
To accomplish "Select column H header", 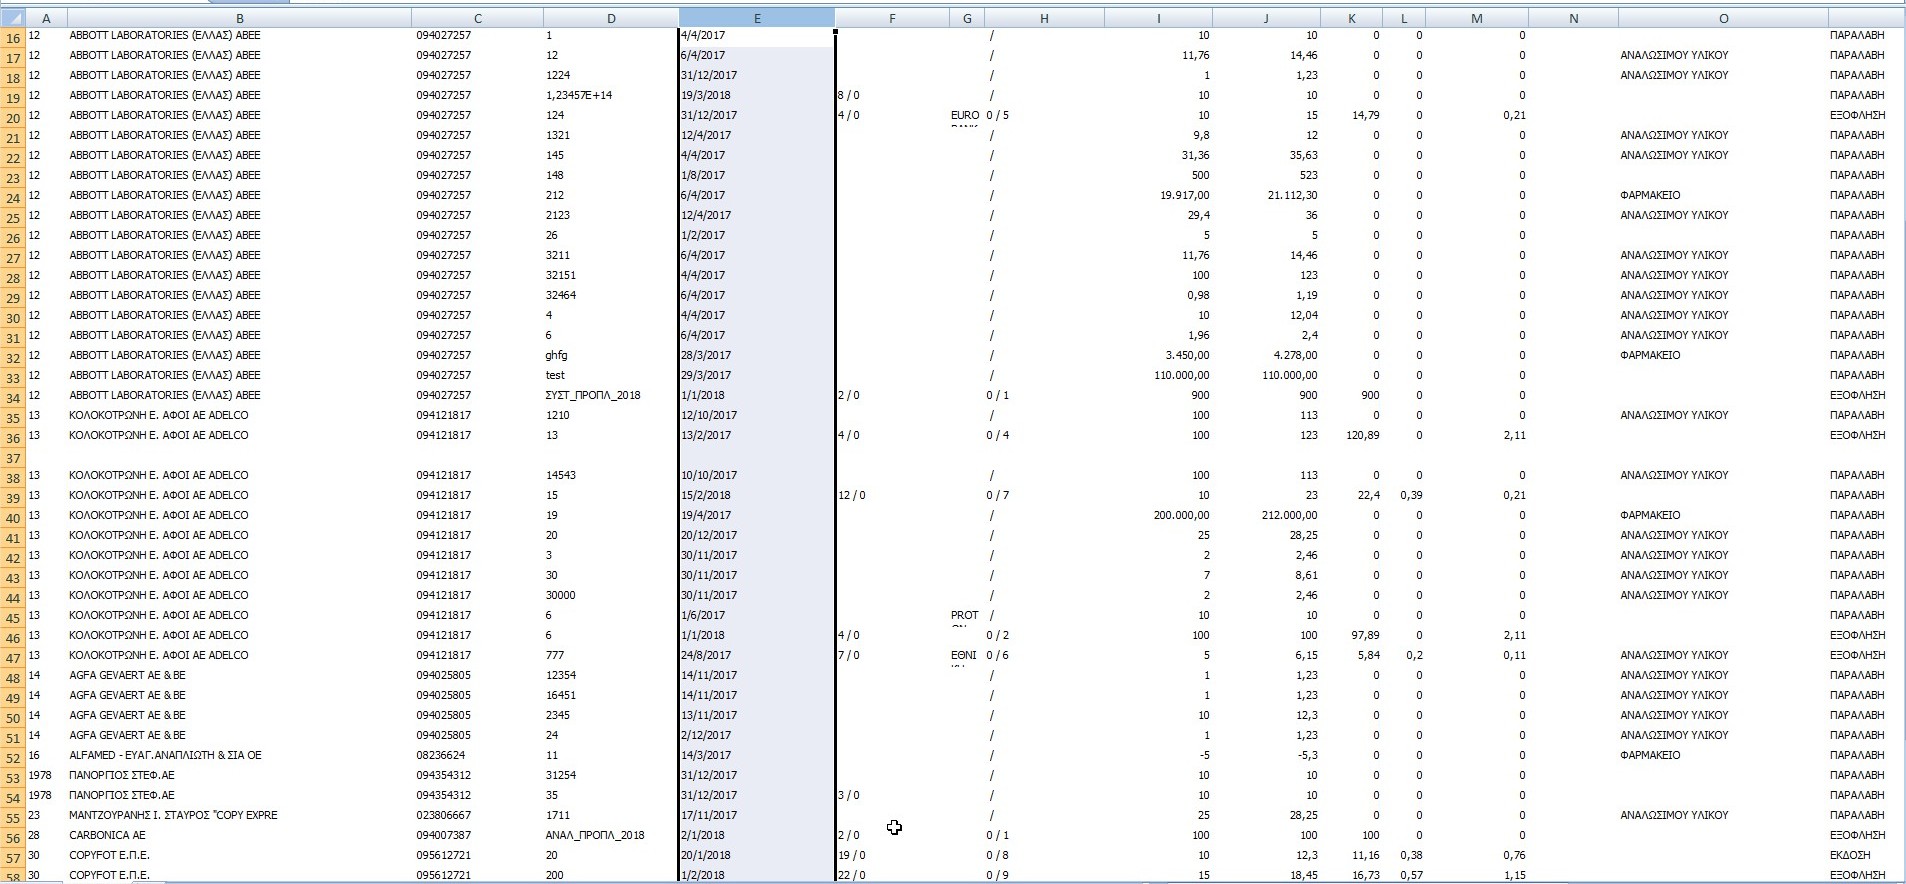I will [1044, 18].
